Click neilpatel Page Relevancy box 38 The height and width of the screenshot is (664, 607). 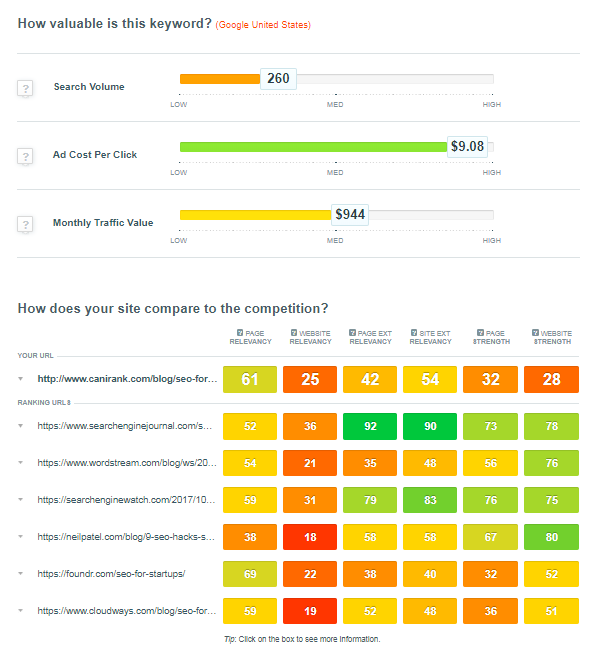250,537
